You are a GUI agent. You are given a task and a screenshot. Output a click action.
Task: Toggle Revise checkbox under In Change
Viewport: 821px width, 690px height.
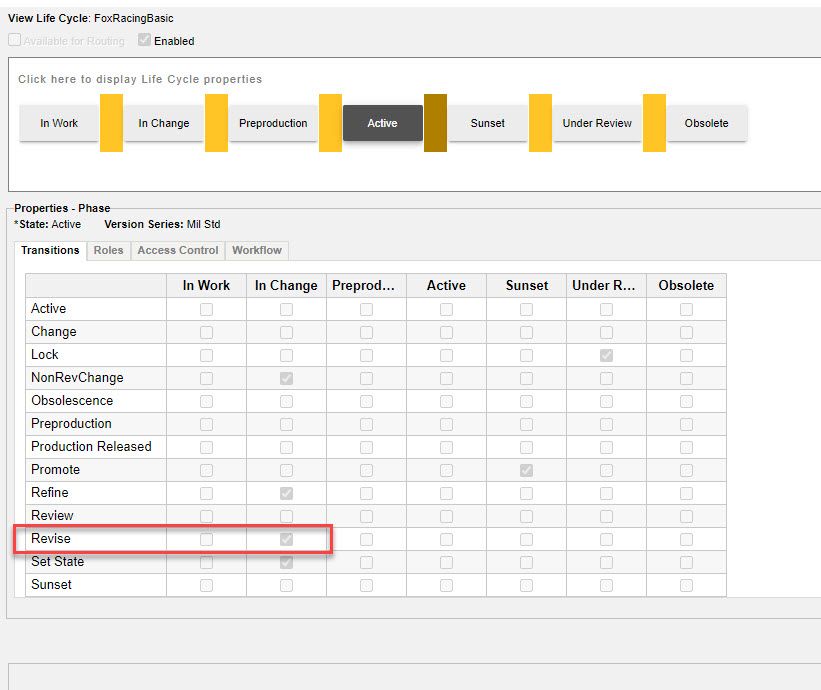coord(286,539)
